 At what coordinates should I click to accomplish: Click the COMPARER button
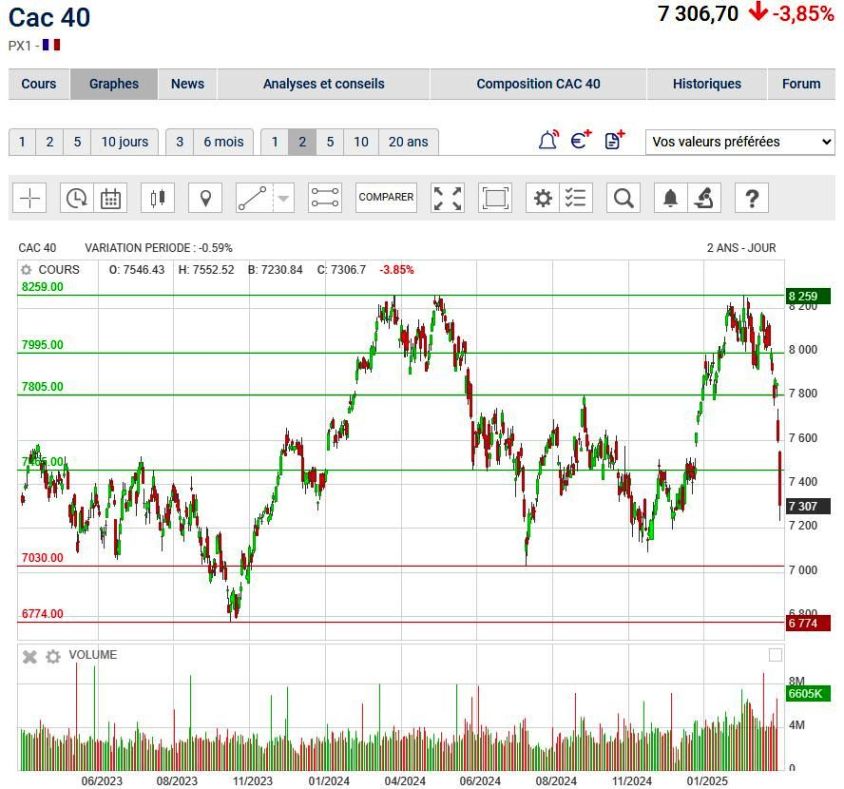point(386,198)
